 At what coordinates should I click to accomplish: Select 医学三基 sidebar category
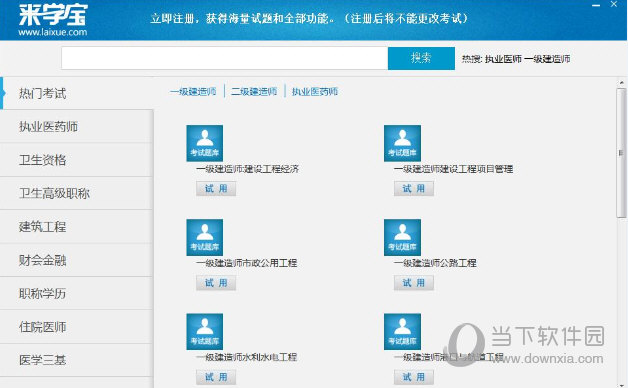pyautogui.click(x=76, y=360)
